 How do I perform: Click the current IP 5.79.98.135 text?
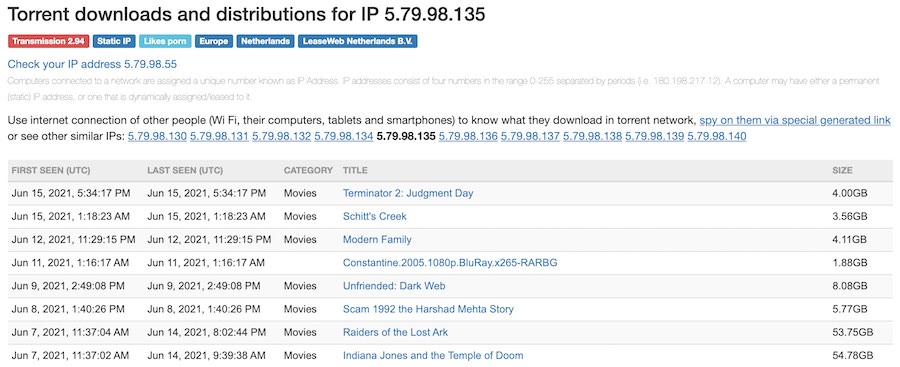(x=406, y=137)
